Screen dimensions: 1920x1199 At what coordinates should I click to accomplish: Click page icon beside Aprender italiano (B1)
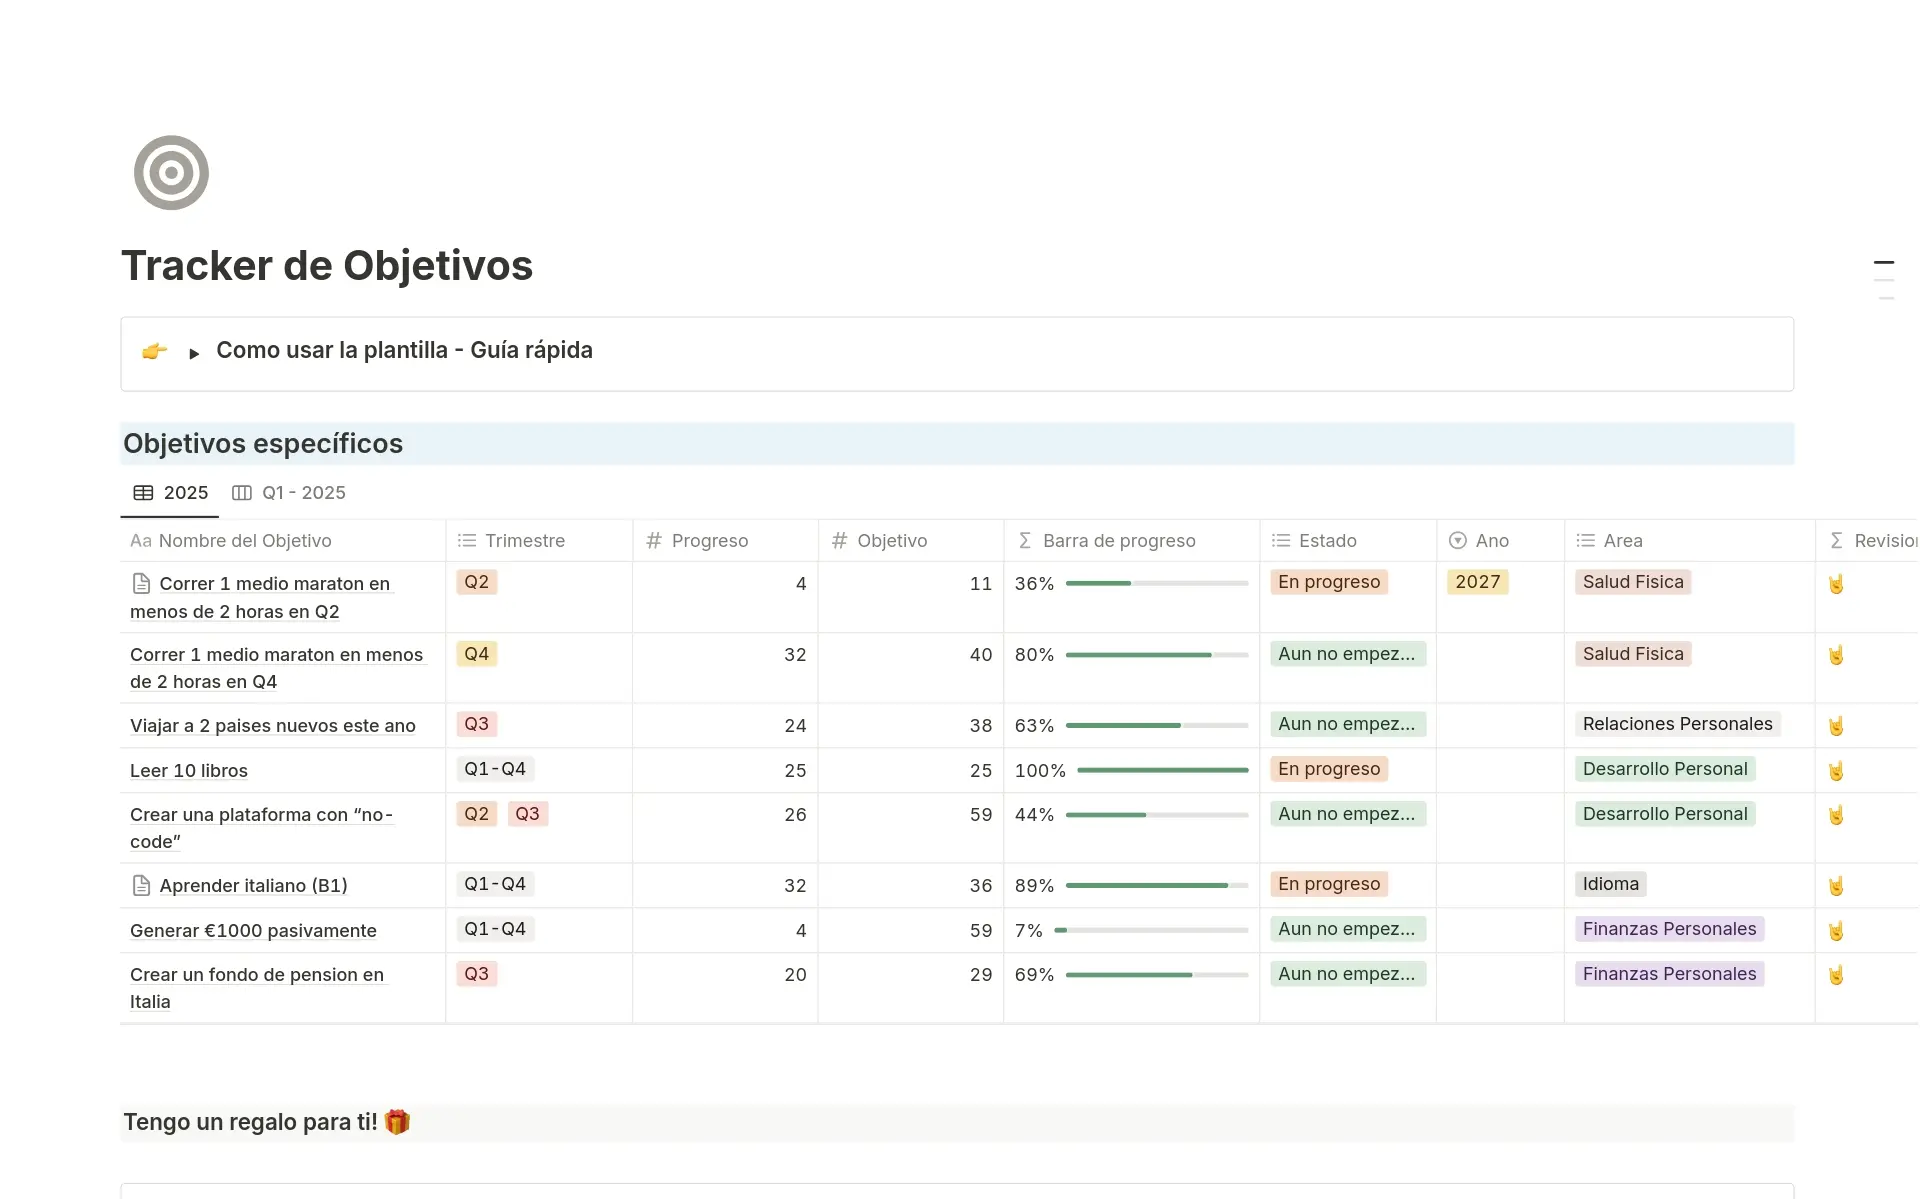[x=142, y=886]
